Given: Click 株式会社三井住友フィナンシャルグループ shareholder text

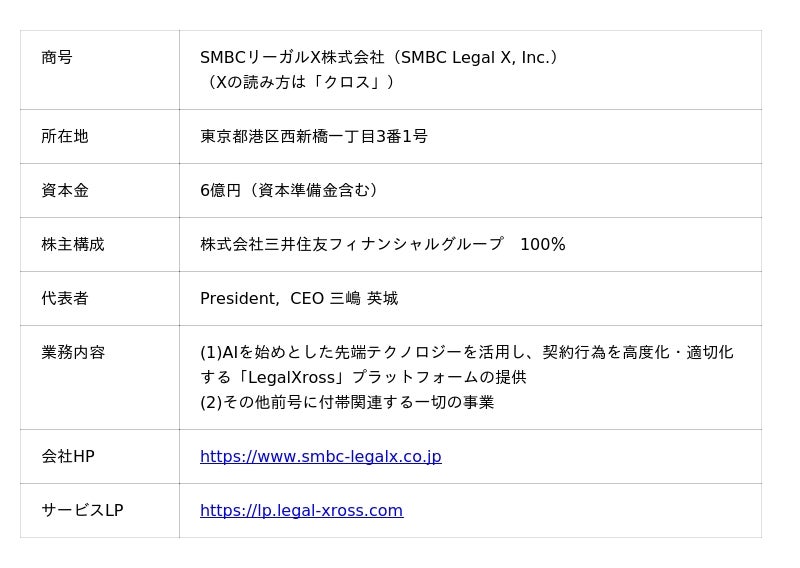Looking at the screenshot, I should [352, 245].
